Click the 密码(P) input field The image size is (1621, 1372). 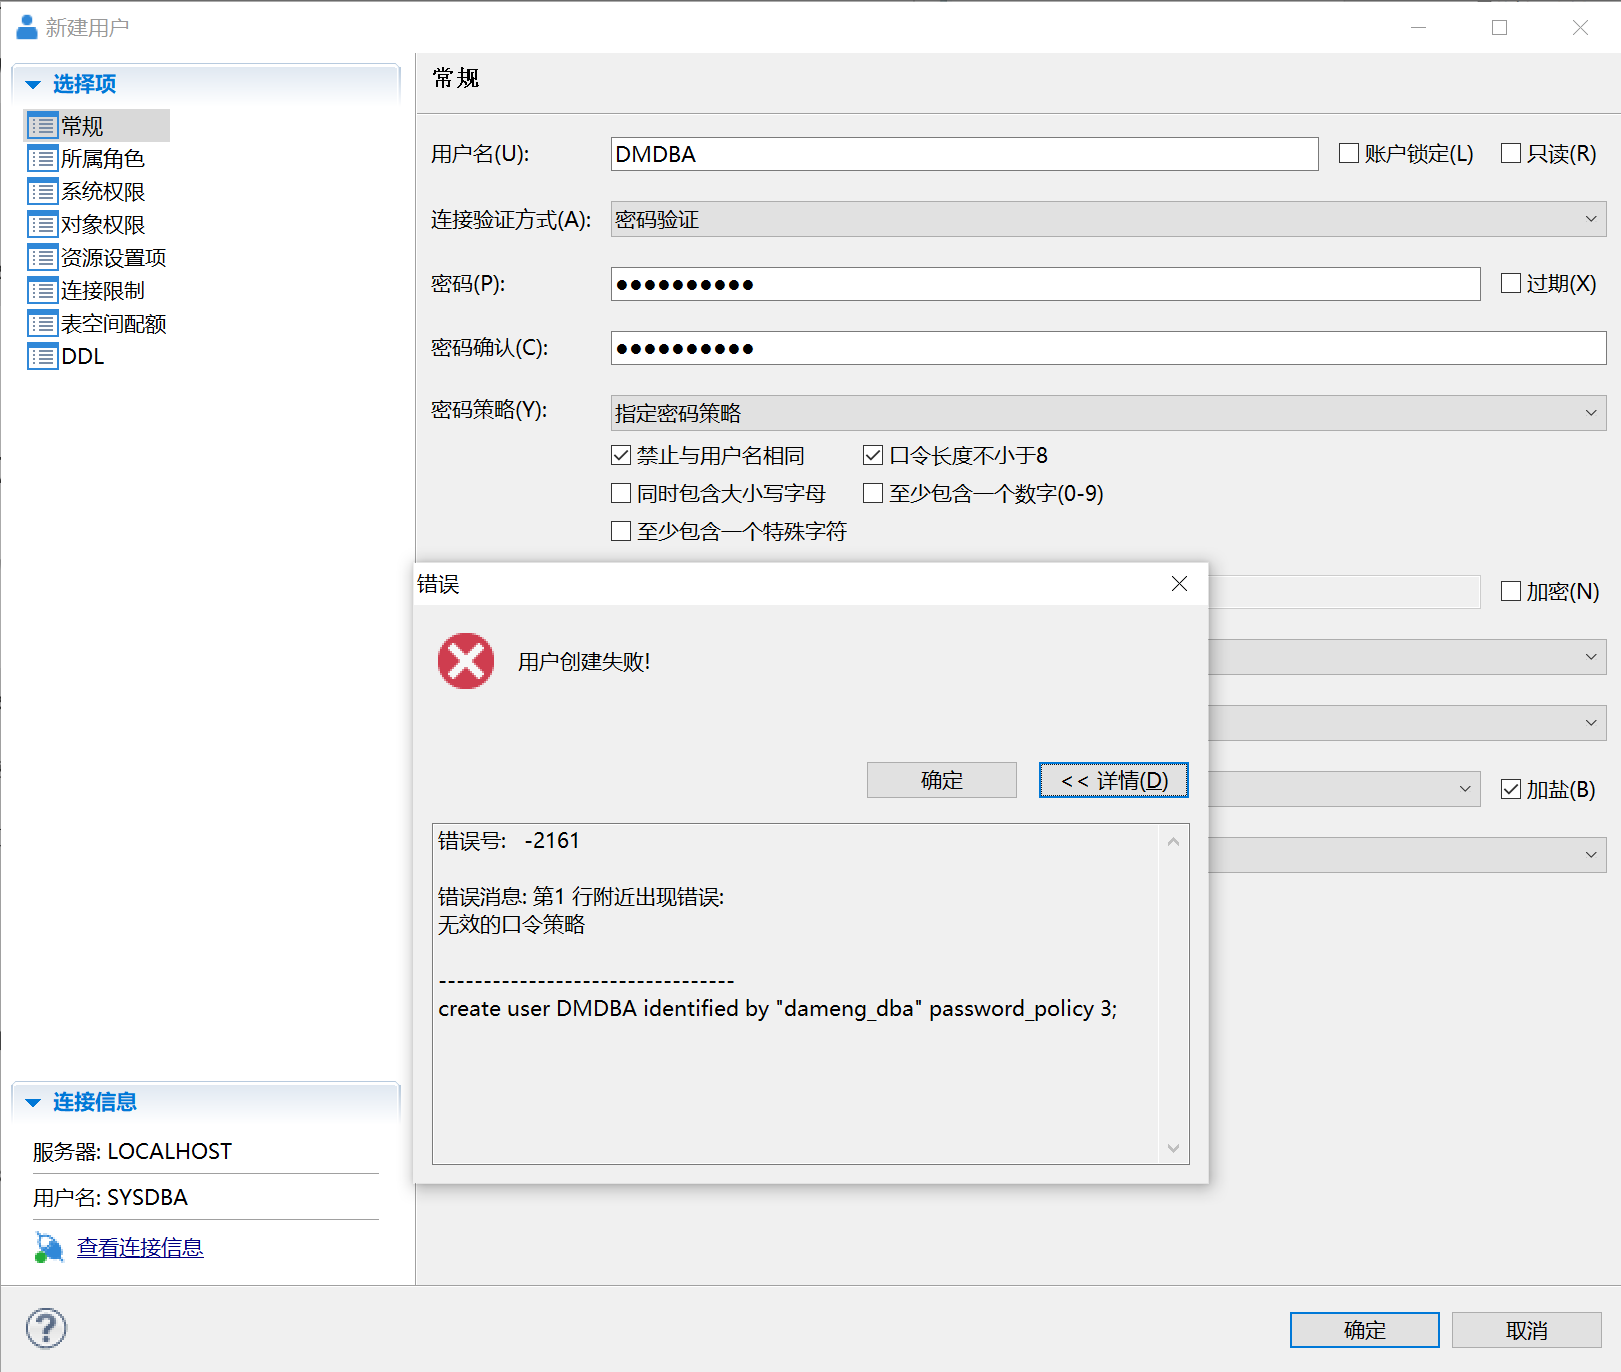[x=1046, y=284]
